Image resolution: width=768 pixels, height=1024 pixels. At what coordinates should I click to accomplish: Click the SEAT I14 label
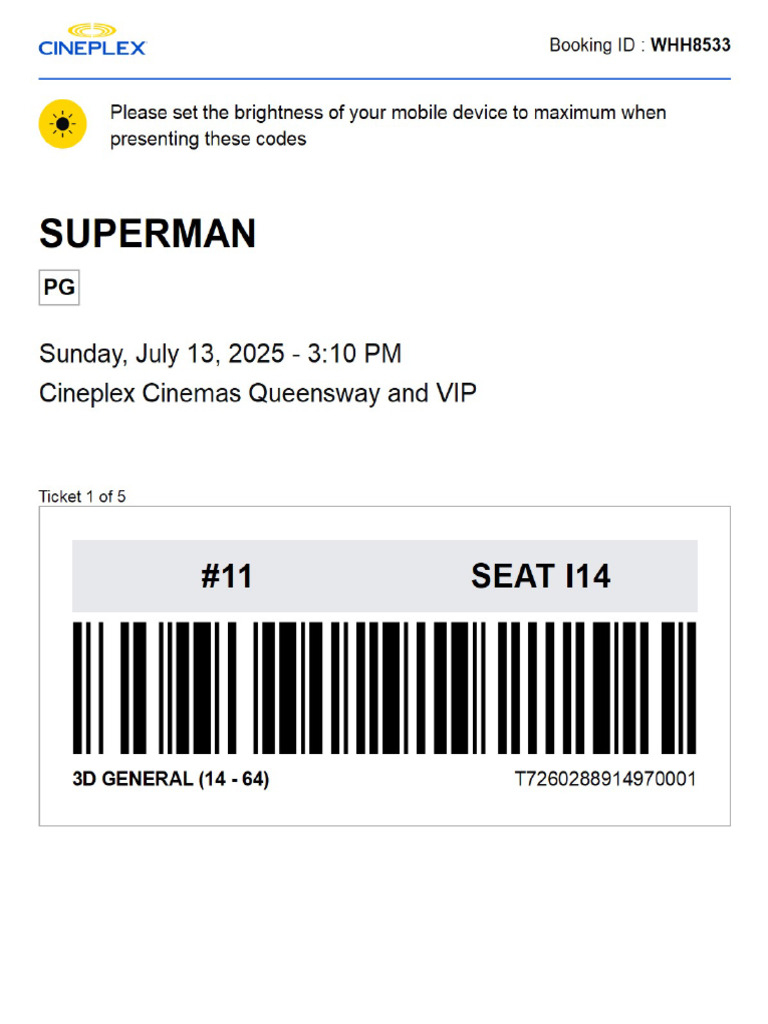coord(540,576)
